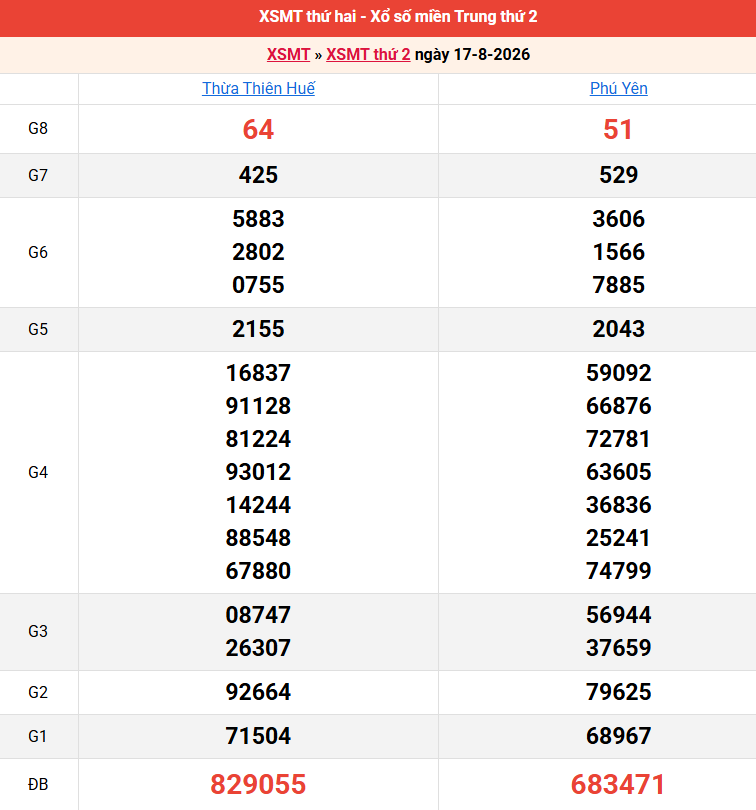756x810 pixels.
Task: Select the G7 row label
Action: (x=38, y=175)
